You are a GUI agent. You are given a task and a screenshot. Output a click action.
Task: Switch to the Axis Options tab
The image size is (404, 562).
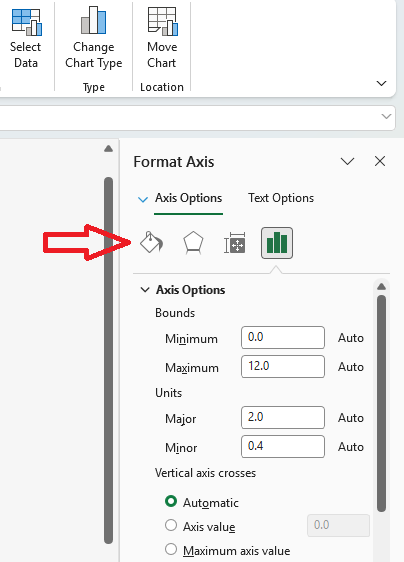pos(189,198)
